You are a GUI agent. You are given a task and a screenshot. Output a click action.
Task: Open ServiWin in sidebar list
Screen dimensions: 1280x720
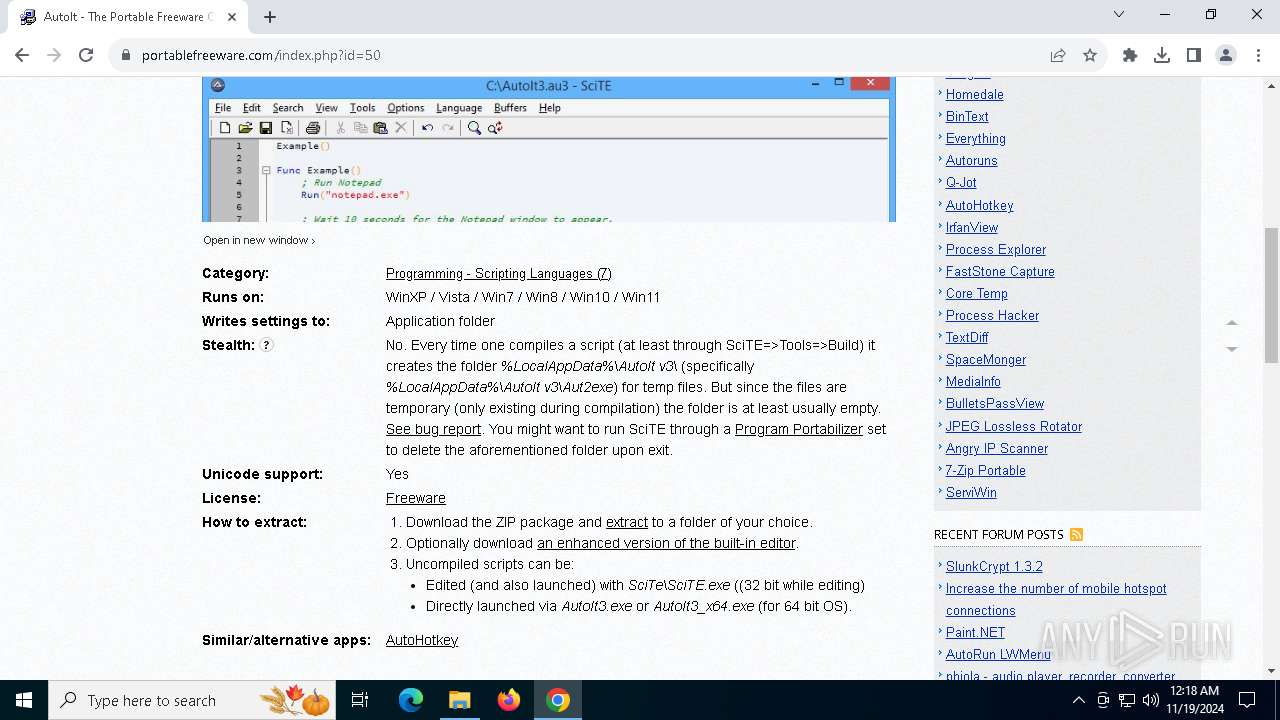tap(971, 492)
